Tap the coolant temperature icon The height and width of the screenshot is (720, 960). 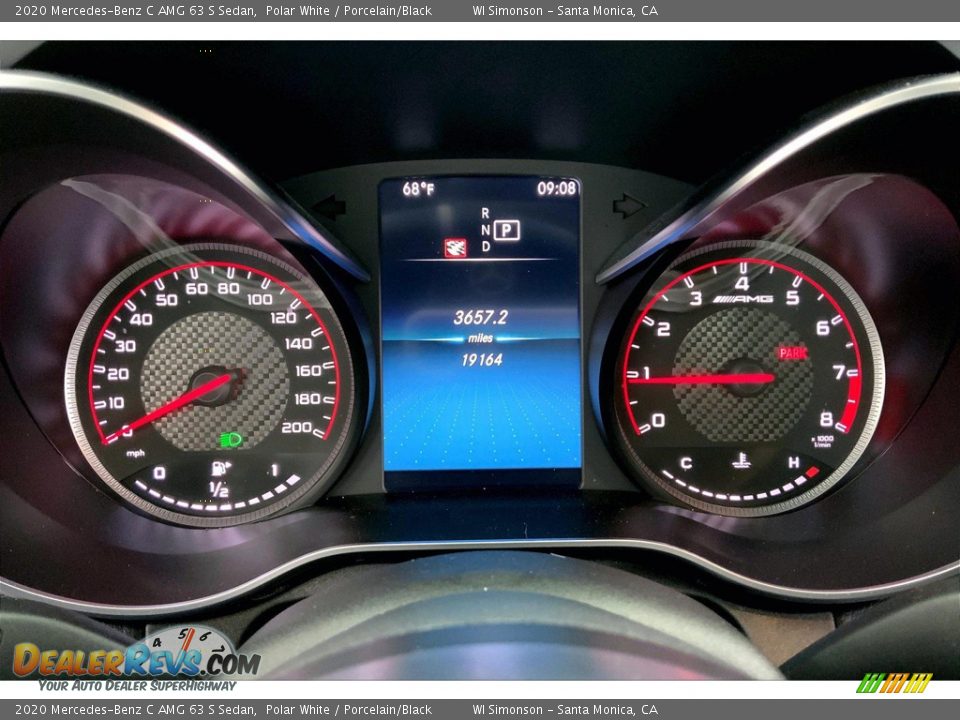[741, 460]
